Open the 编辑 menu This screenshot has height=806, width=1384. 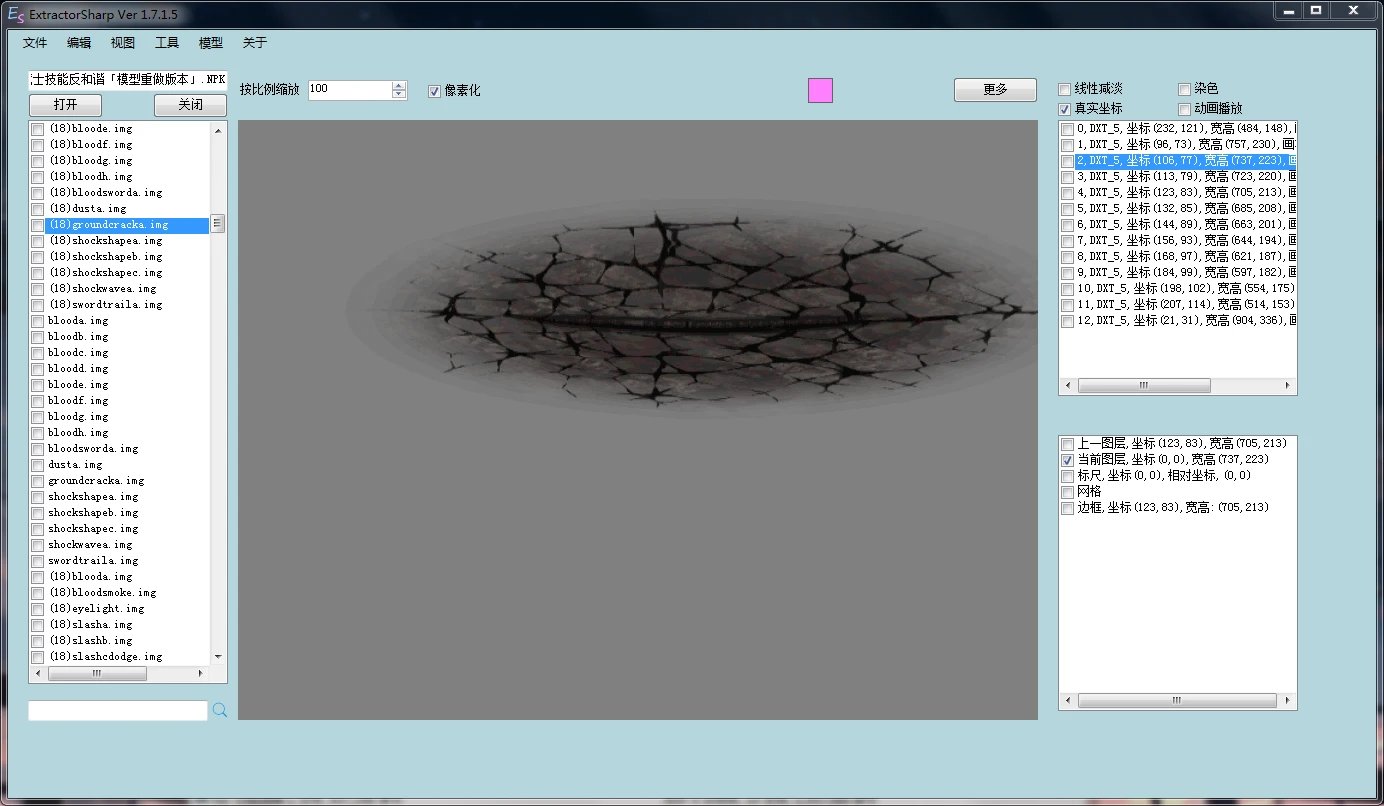click(79, 43)
